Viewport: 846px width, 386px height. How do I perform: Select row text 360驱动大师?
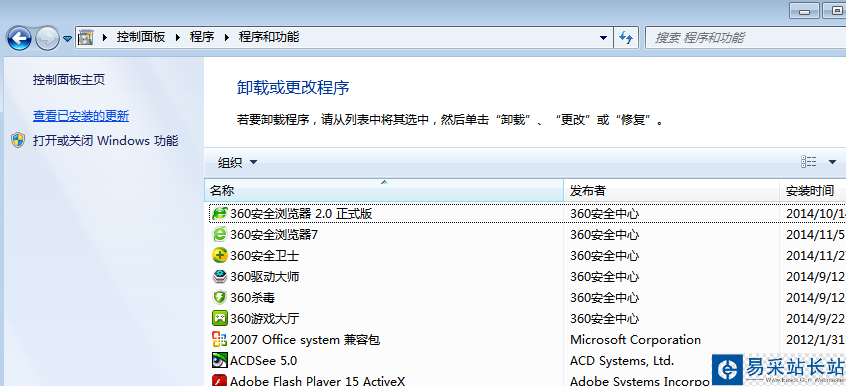(264, 277)
